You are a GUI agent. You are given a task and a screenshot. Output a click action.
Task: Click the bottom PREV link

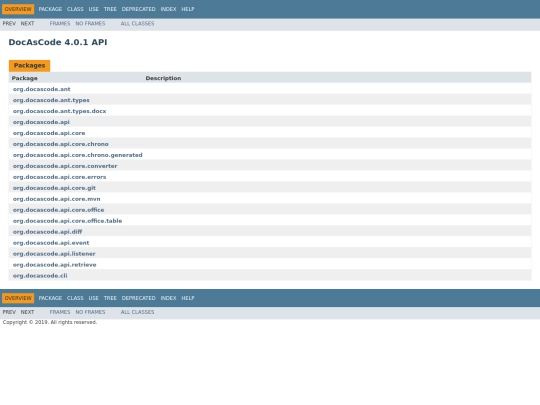(9, 312)
